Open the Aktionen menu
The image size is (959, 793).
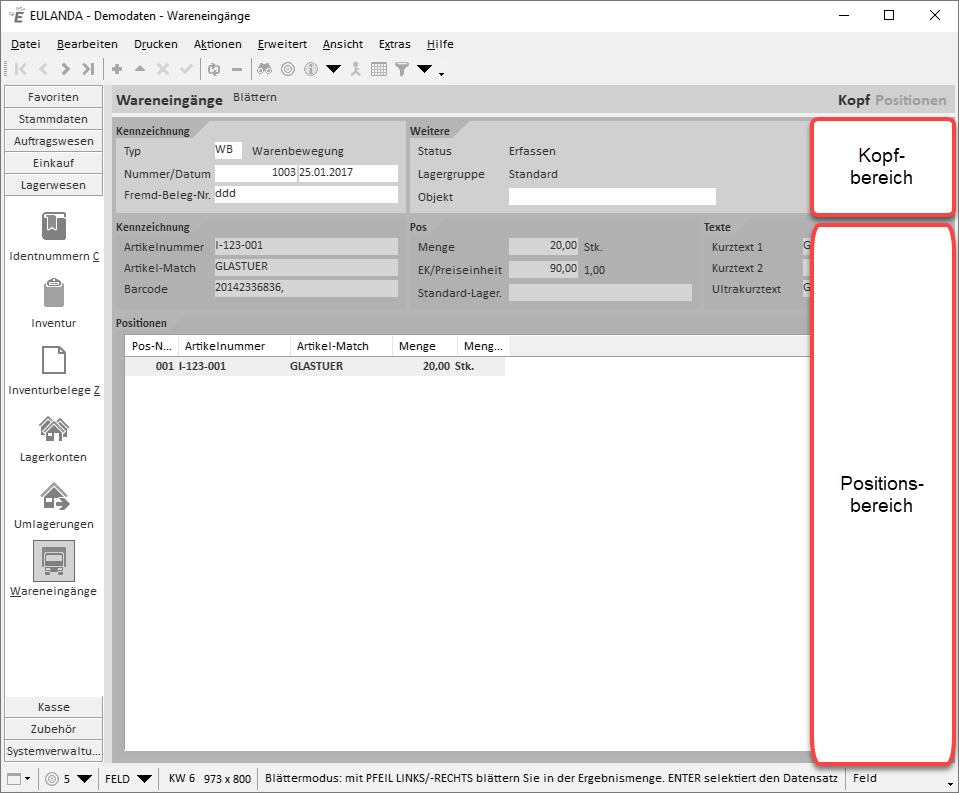(217, 44)
